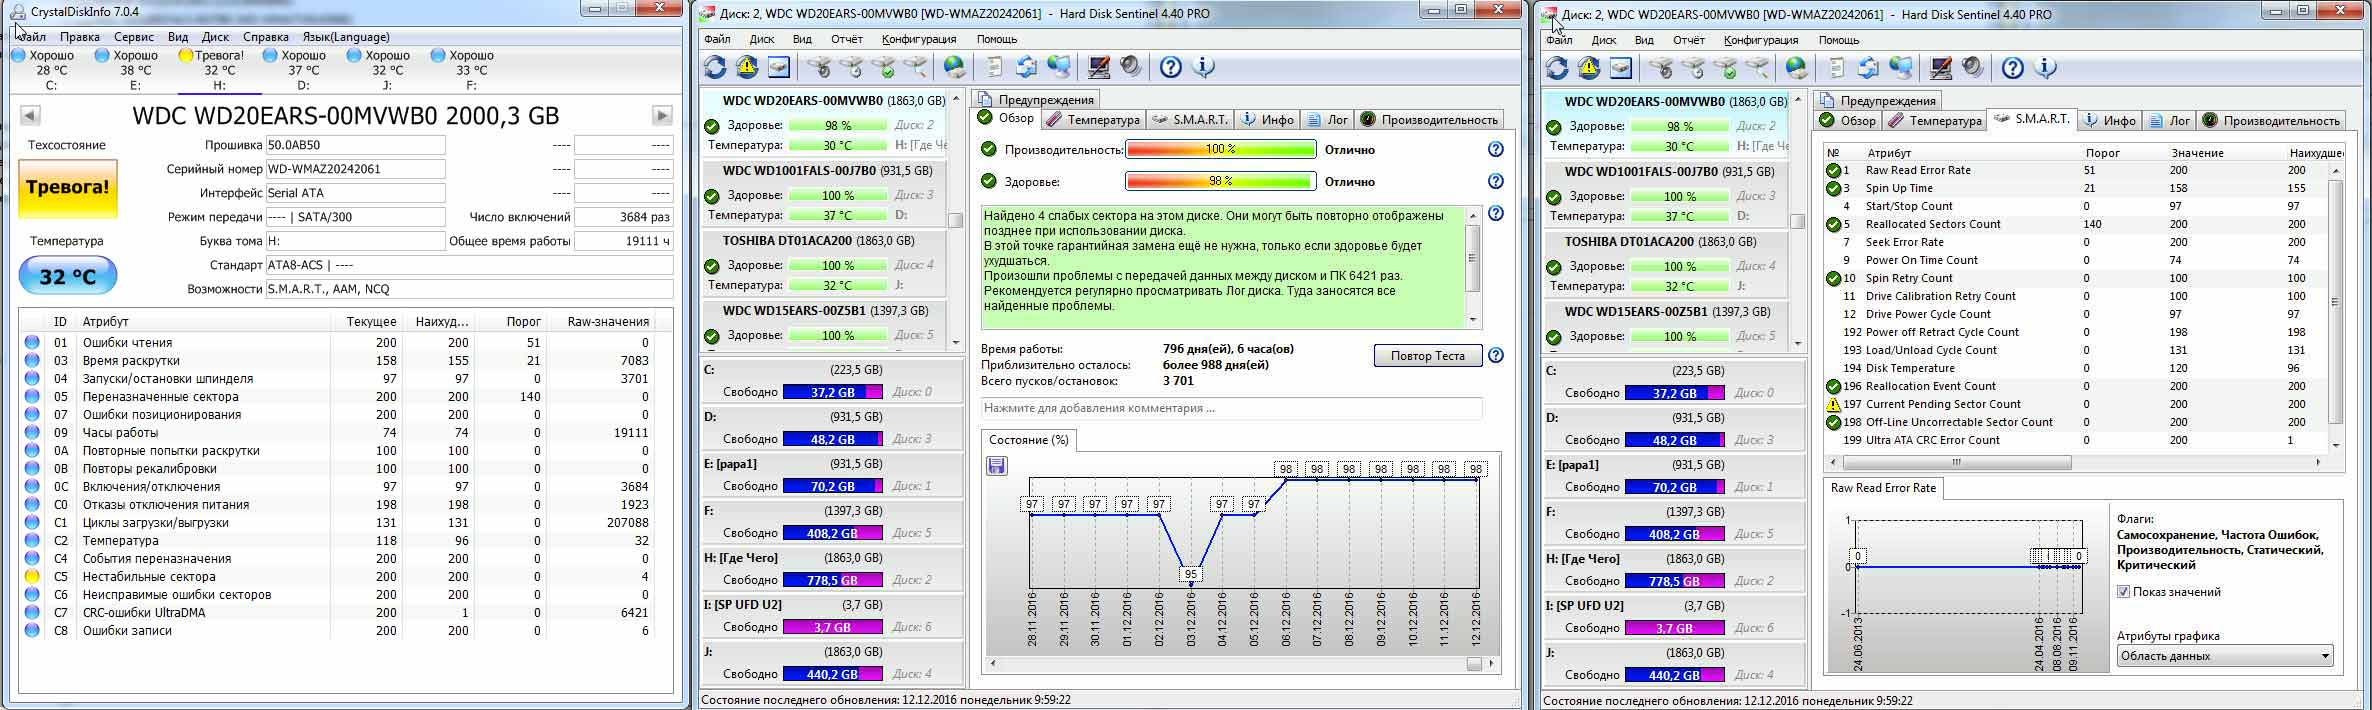Viewport: 2372px width, 710px height.
Task: Toggle the Показ значений checkbox
Action: [2123, 592]
